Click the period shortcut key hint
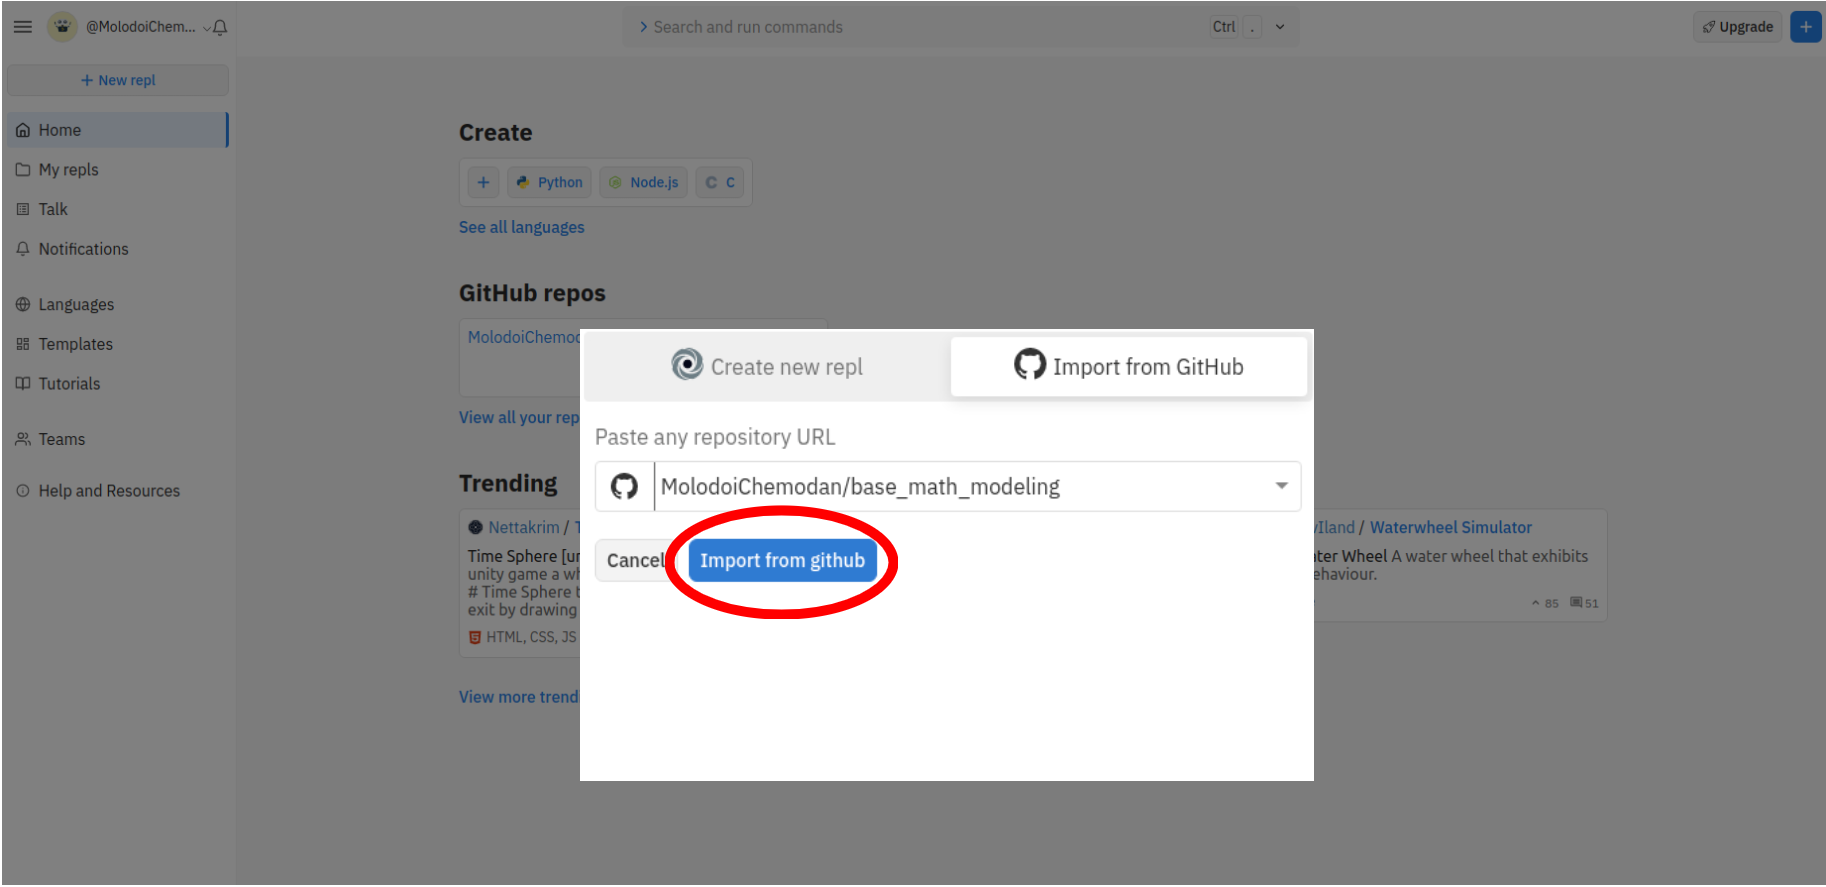 coord(1252,27)
